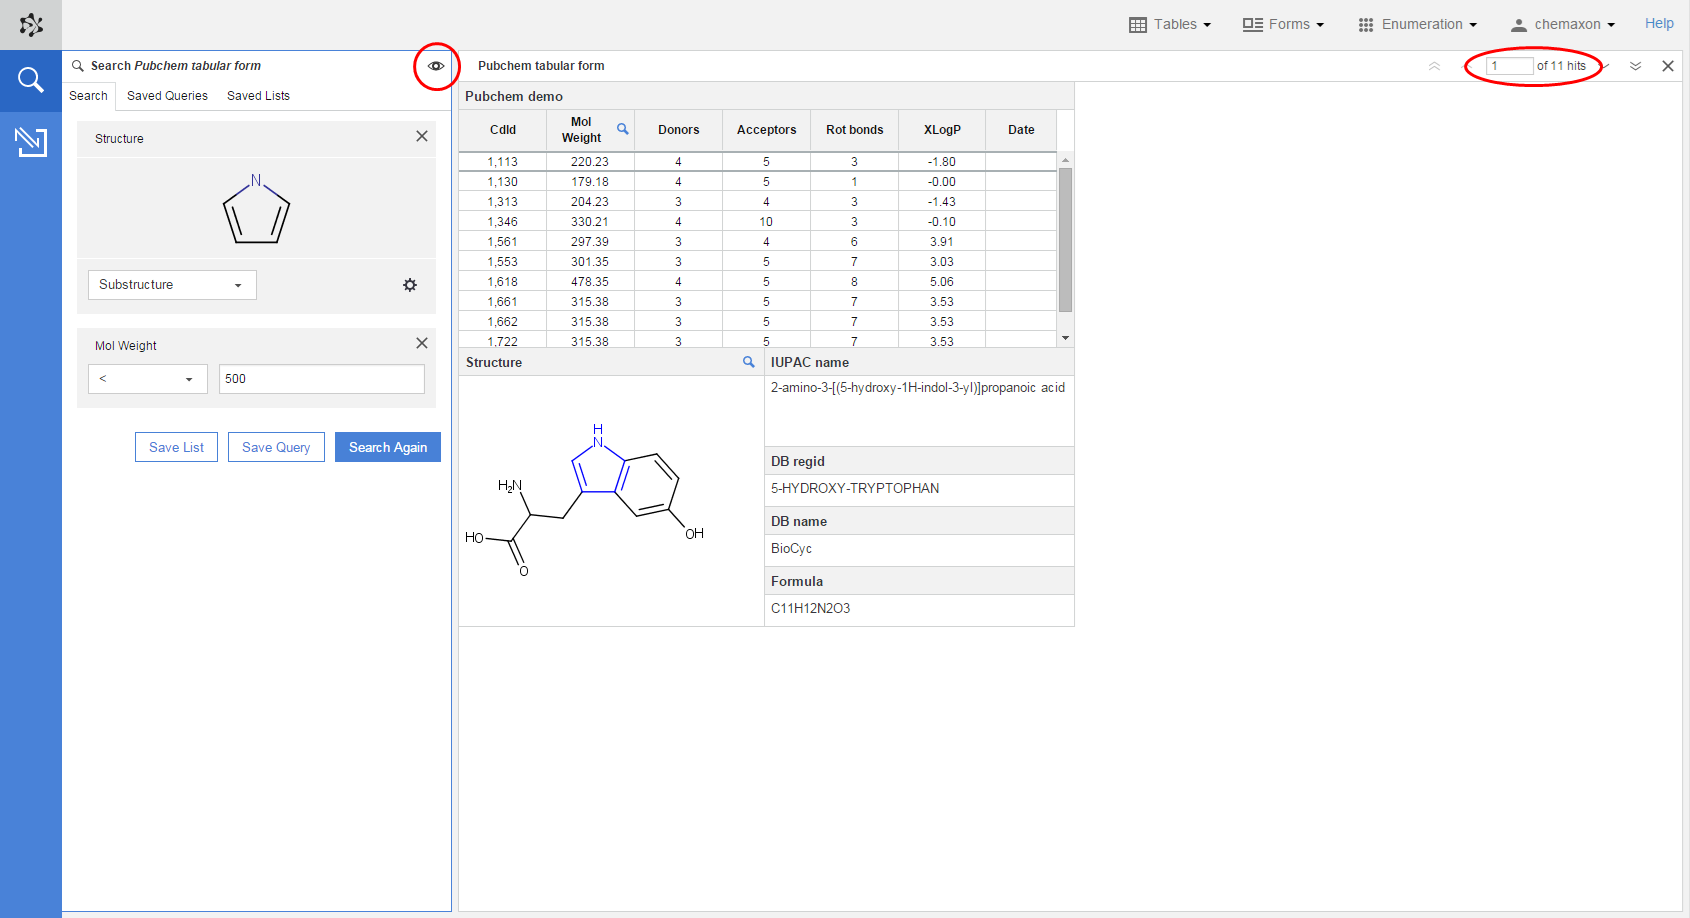Click the table vertical scrollbar thumb
The height and width of the screenshot is (918, 1690).
1065,240
